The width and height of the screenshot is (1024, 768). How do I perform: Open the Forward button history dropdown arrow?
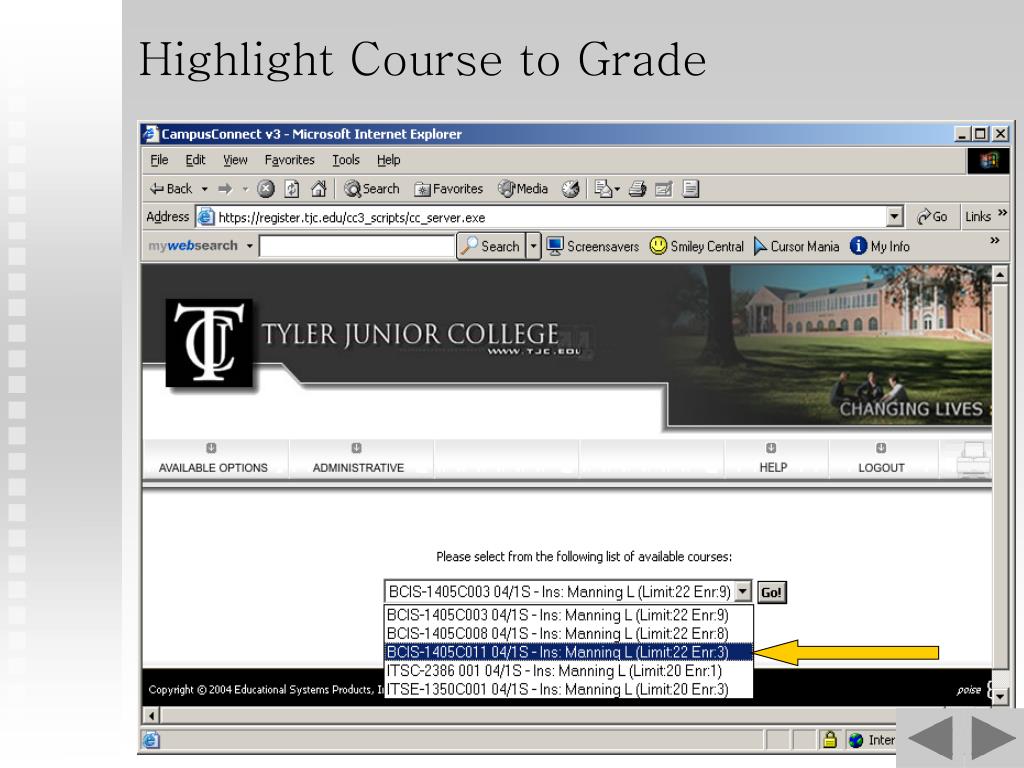click(246, 189)
